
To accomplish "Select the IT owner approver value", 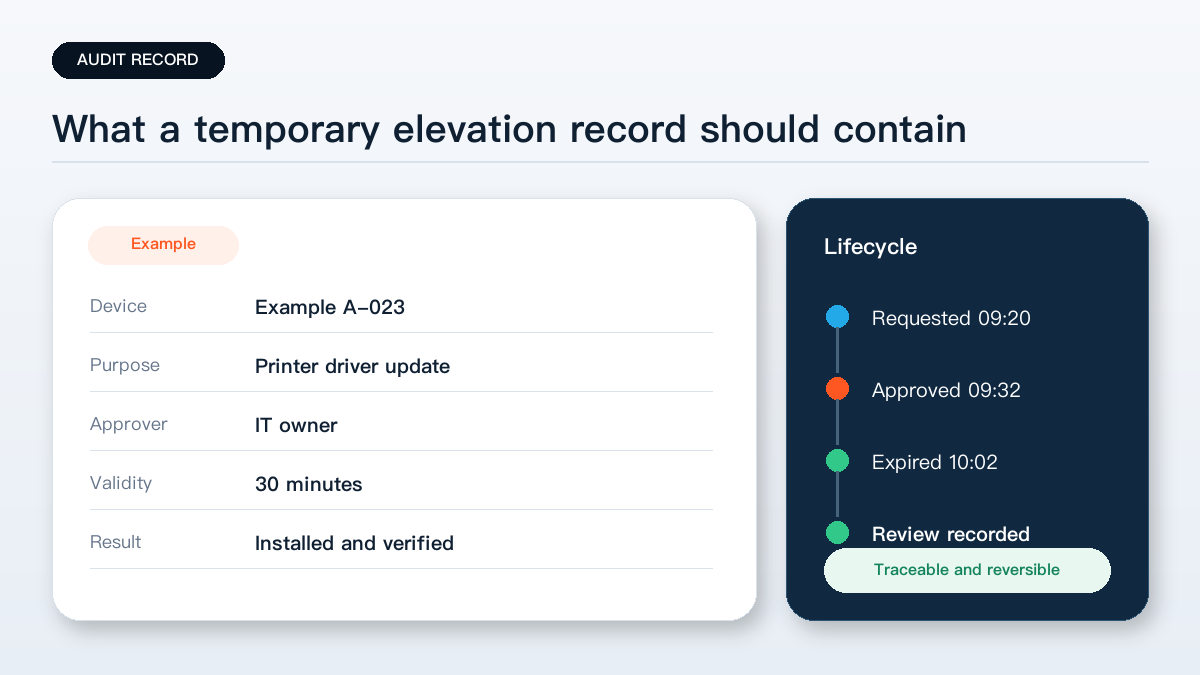I will [296, 425].
